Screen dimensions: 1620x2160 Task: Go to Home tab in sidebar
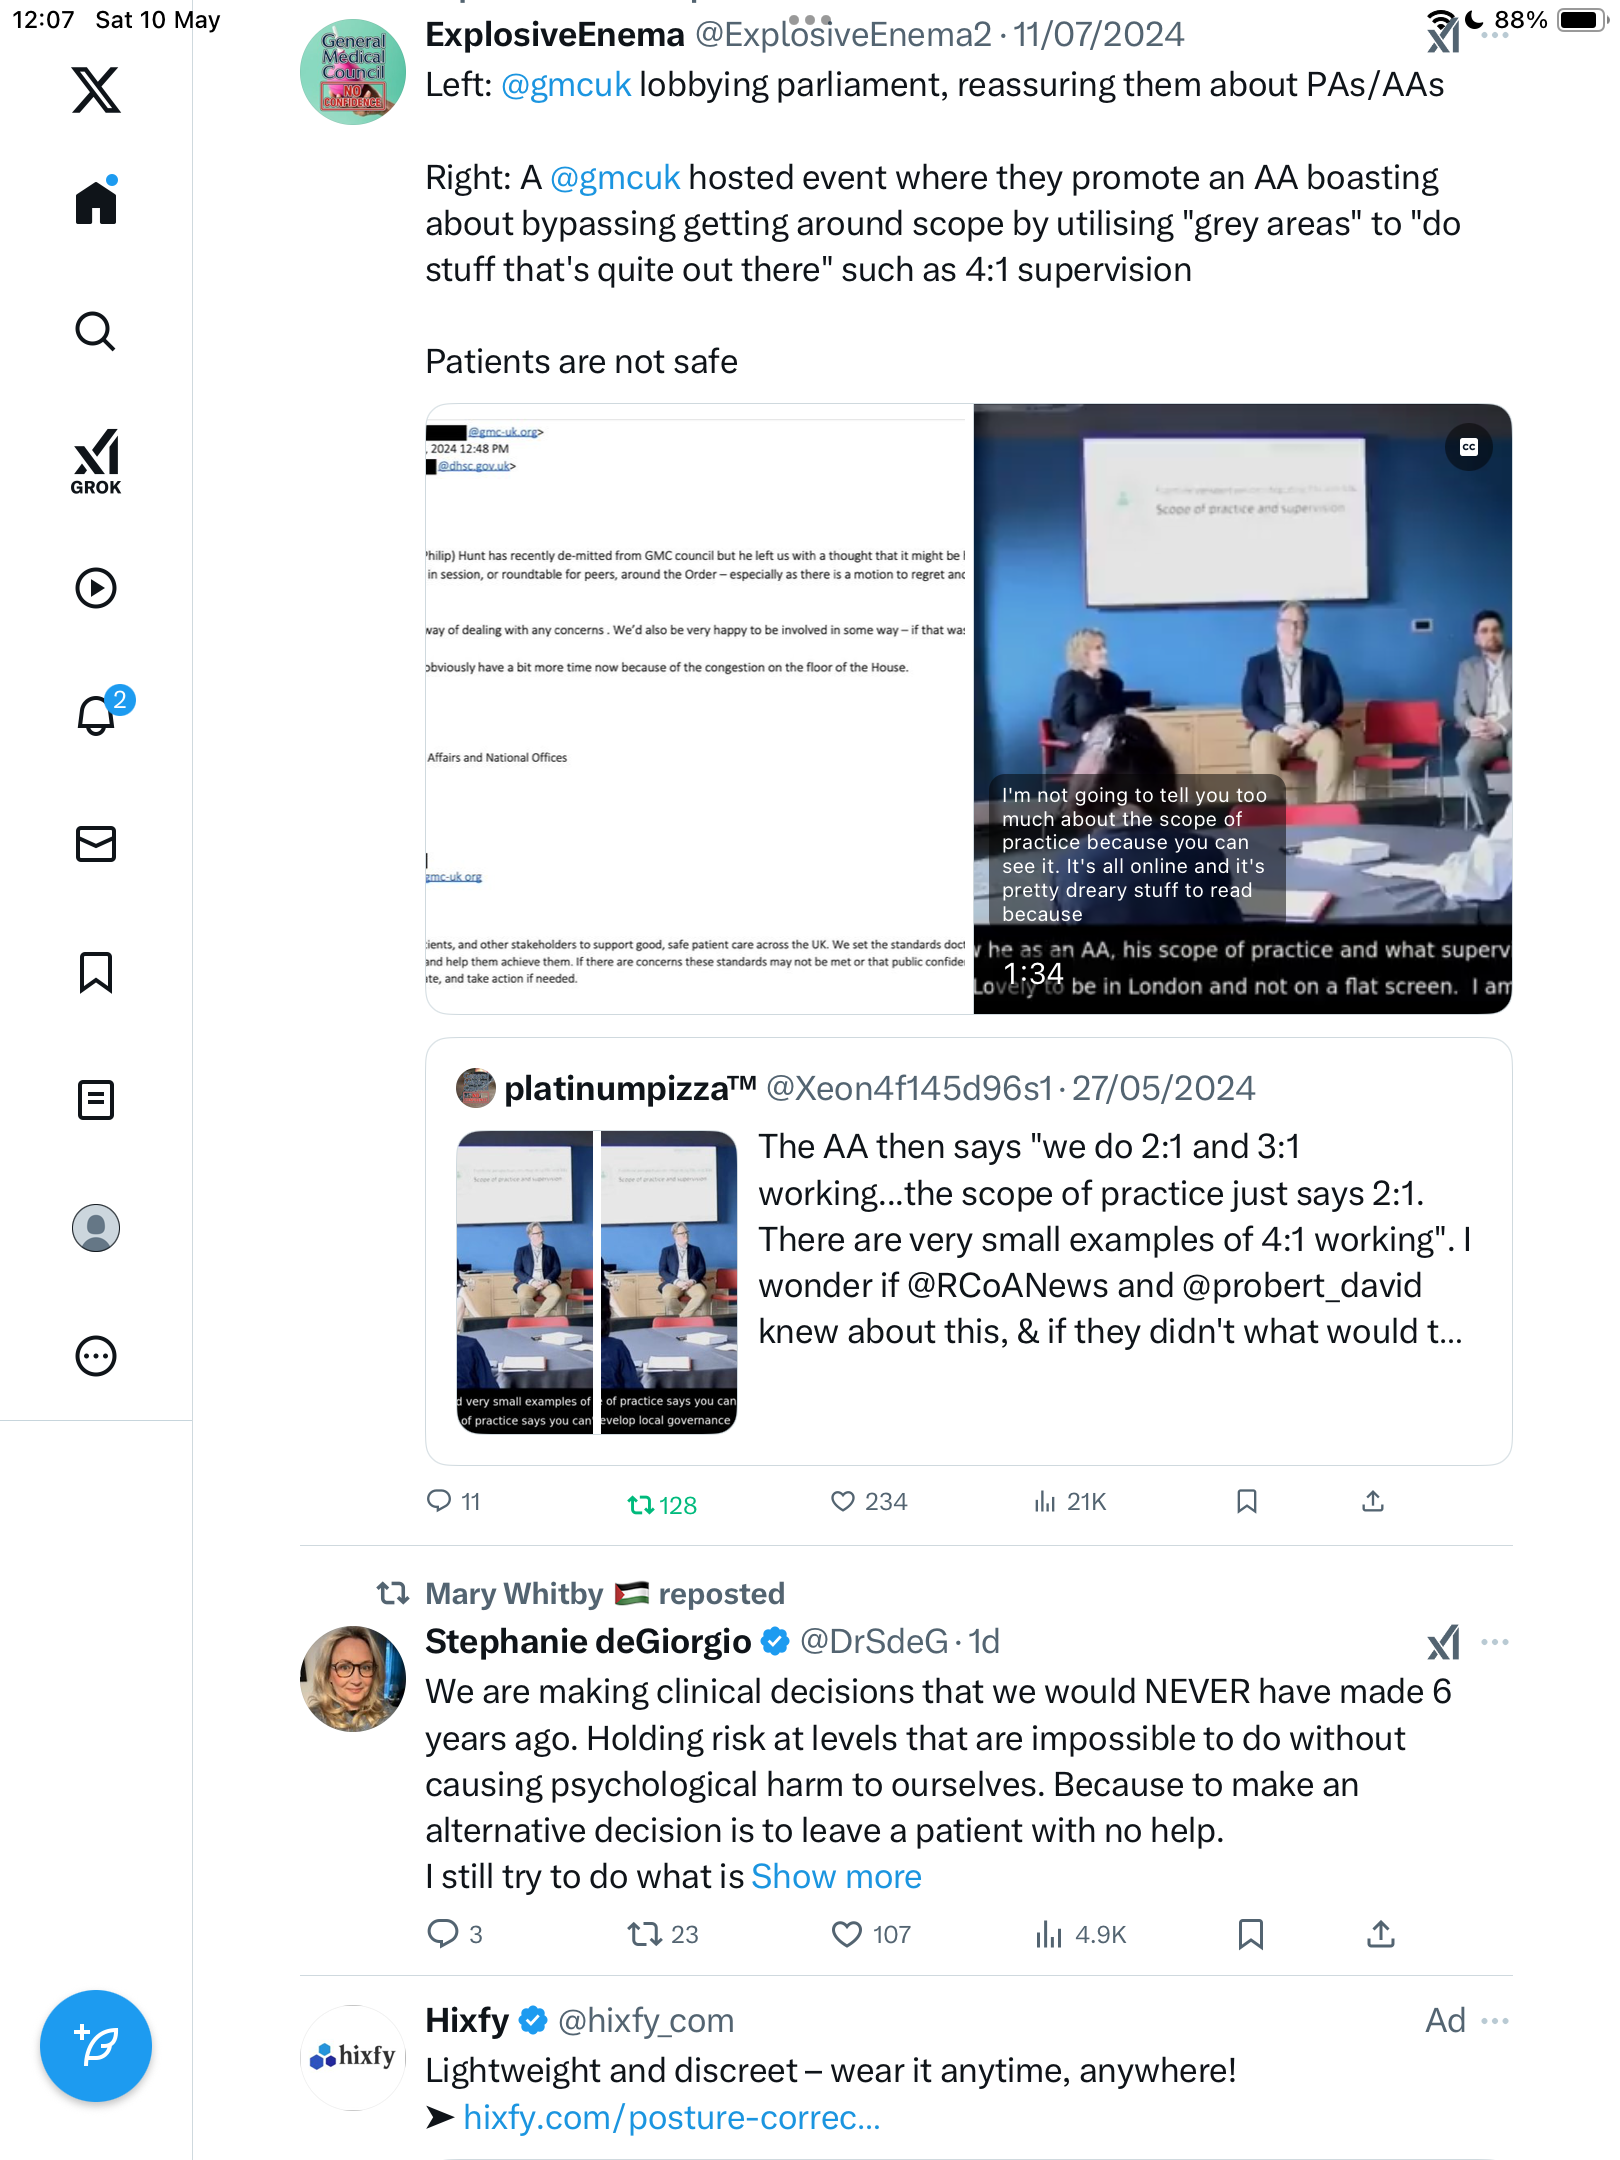96,201
